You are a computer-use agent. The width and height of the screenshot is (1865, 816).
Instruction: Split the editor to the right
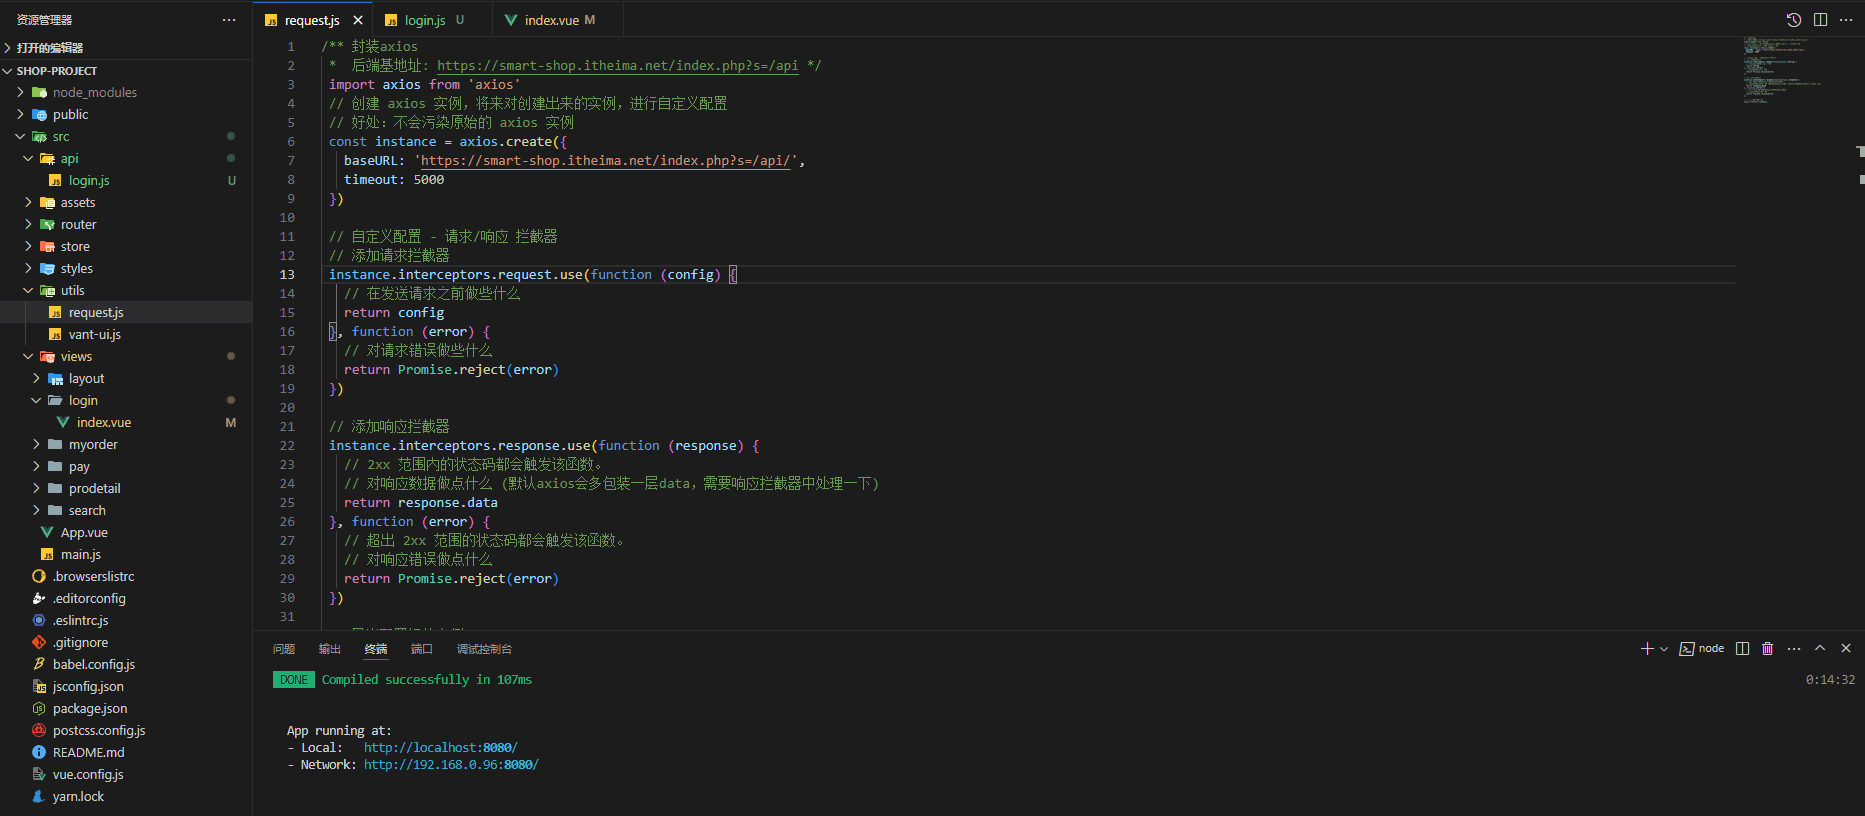pos(1820,20)
